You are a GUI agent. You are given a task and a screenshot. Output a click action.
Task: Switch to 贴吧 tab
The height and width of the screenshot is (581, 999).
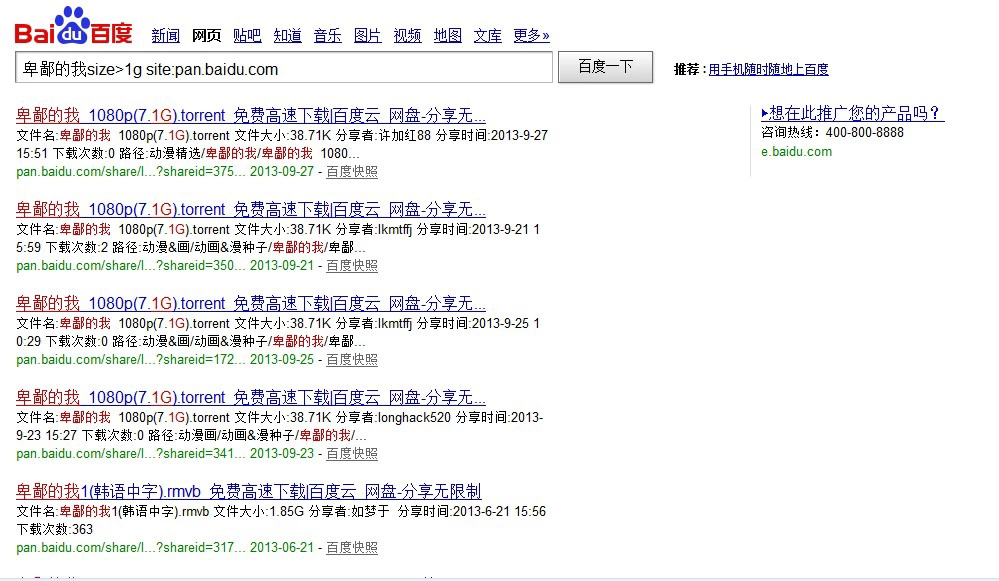247,36
